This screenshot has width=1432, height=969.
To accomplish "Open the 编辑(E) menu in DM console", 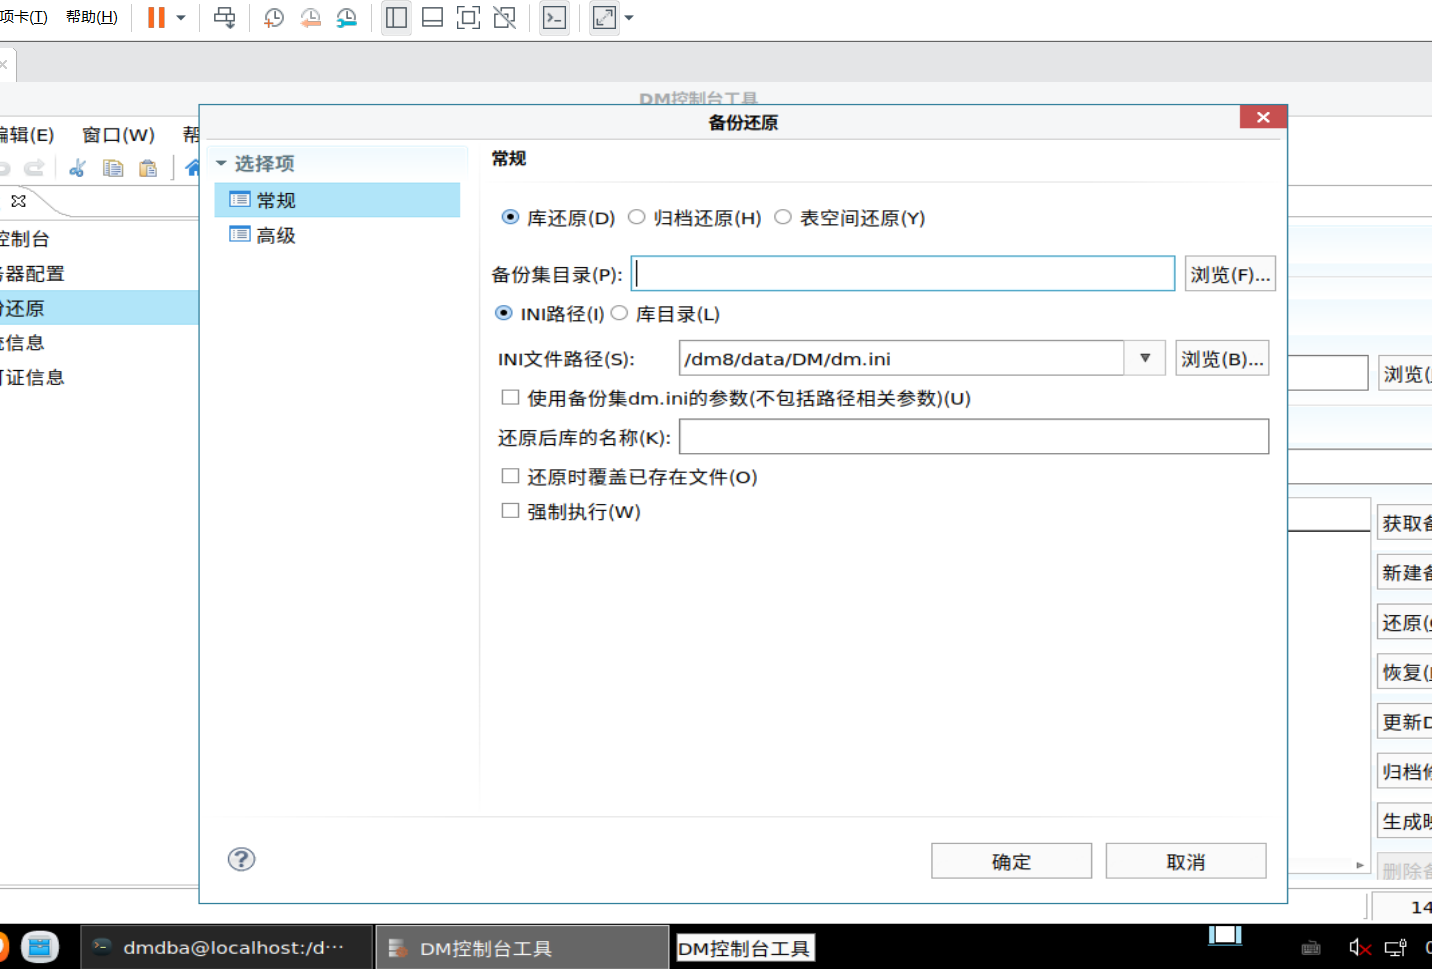I will (27, 134).
